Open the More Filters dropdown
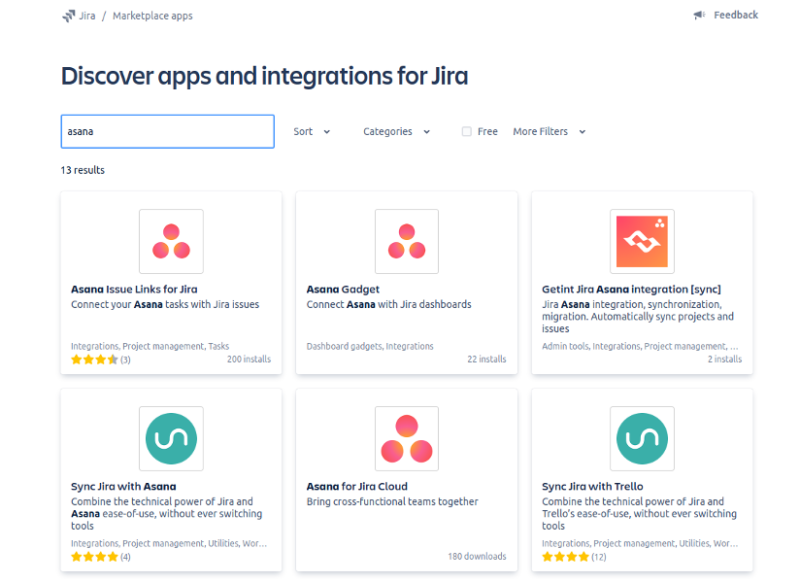 tap(545, 131)
